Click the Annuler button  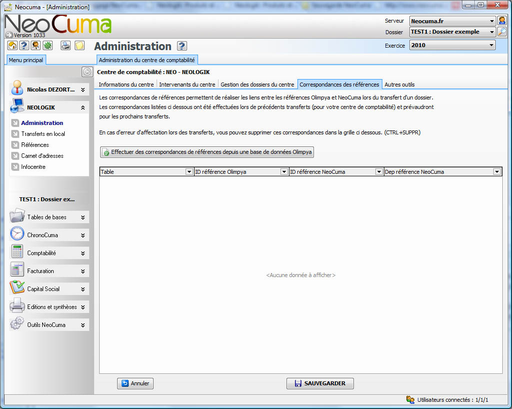click(135, 383)
